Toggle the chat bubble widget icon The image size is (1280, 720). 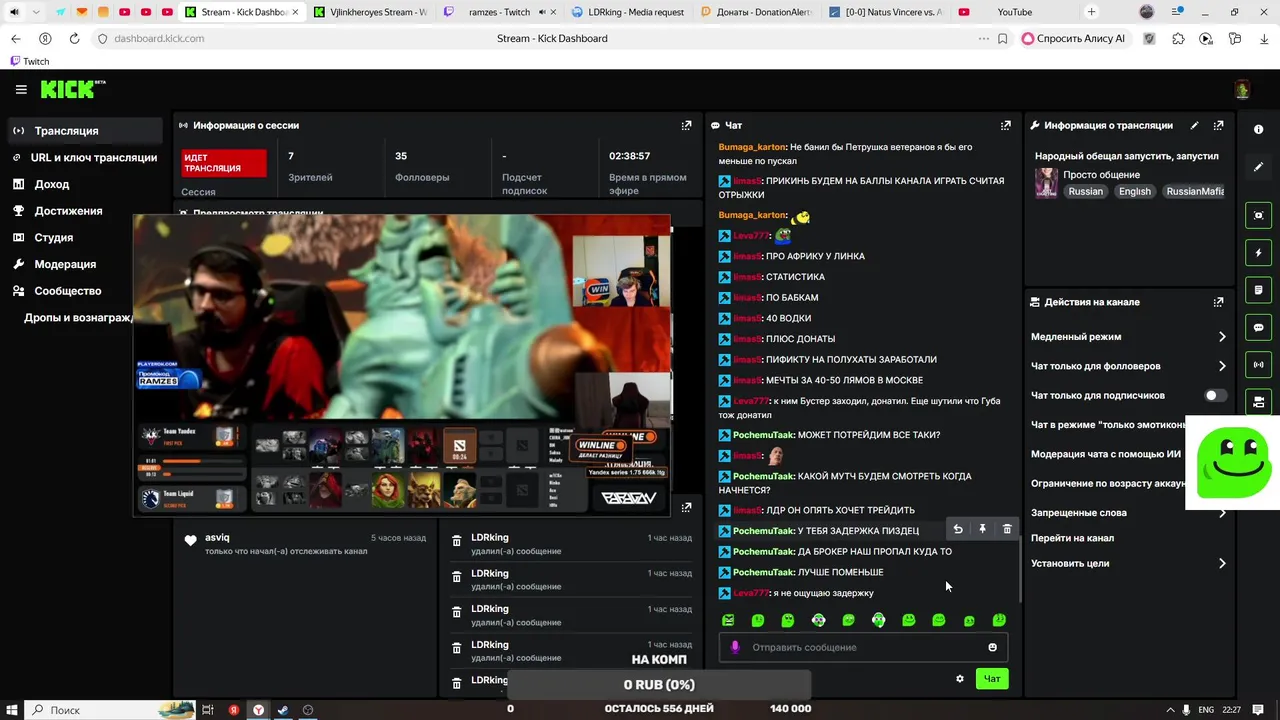click(1258, 327)
